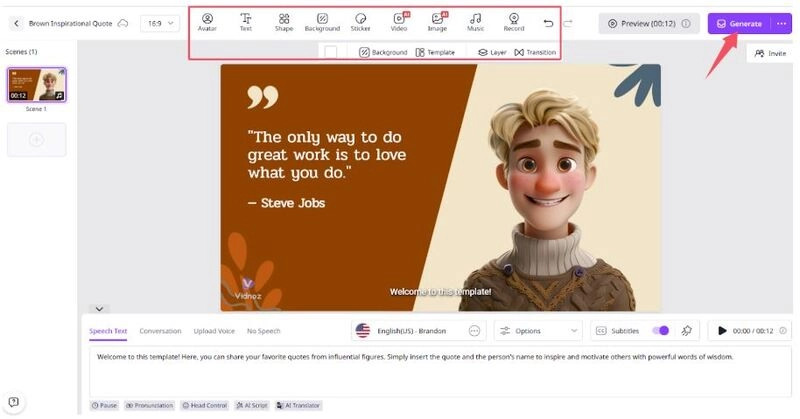Screen dimensions: 800x419
Task: Open the 16:9 aspect ratio dropdown
Action: (x=160, y=23)
